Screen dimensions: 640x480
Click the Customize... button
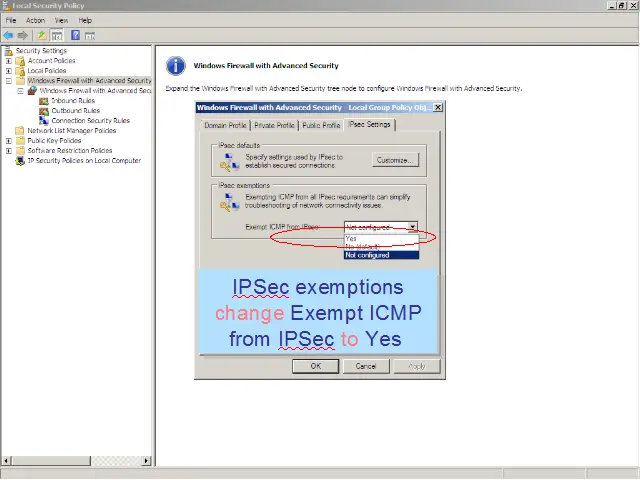(x=395, y=160)
